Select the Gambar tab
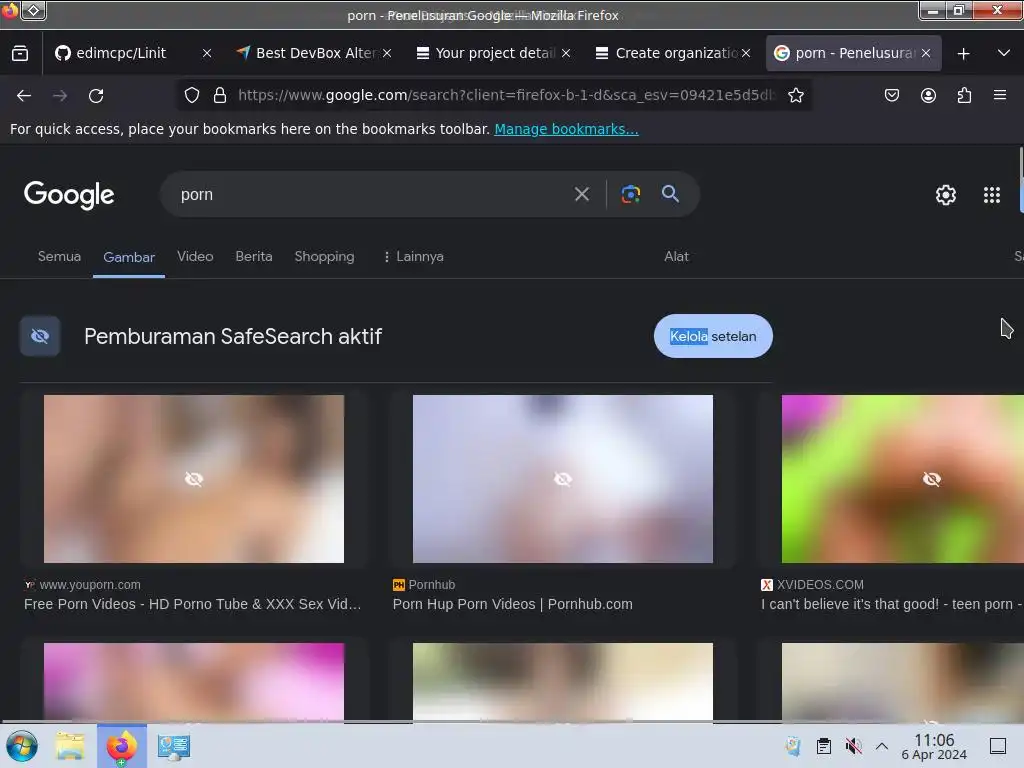Viewport: 1024px width, 768px height. [129, 257]
